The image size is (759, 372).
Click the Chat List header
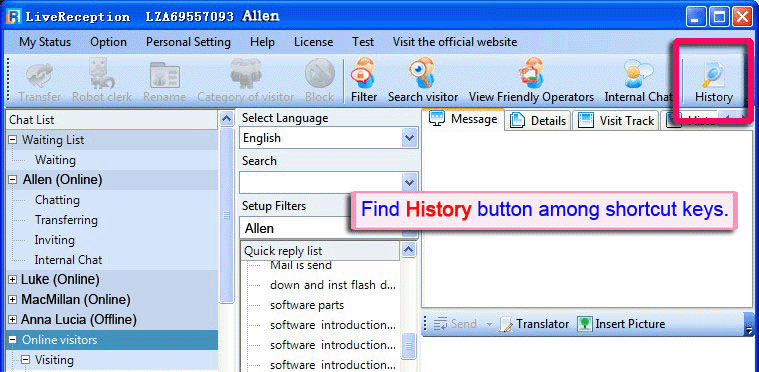coord(112,120)
